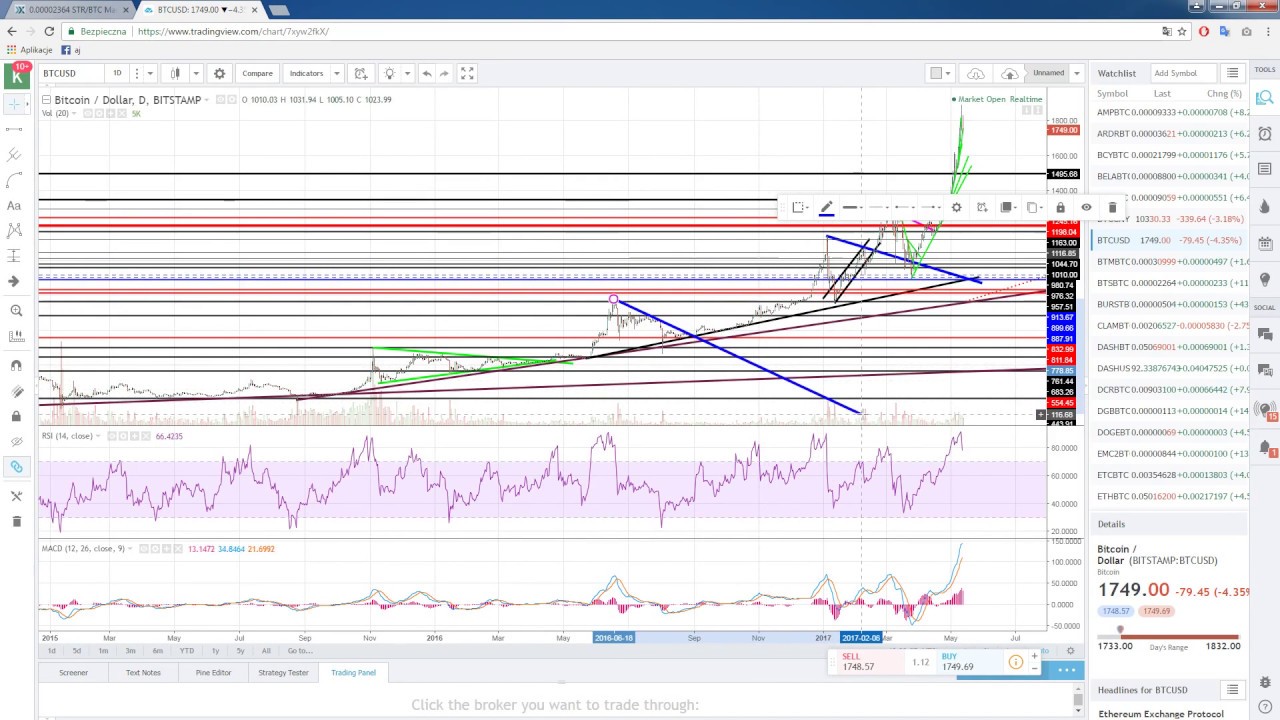
Task: Open the visual order layers dropdown in floating toolbar
Action: 1008,207
